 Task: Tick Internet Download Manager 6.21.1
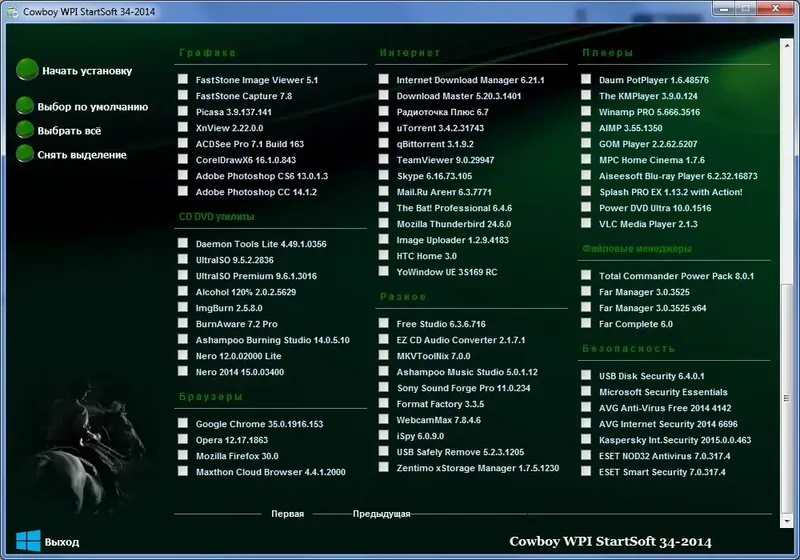pyautogui.click(x=384, y=79)
